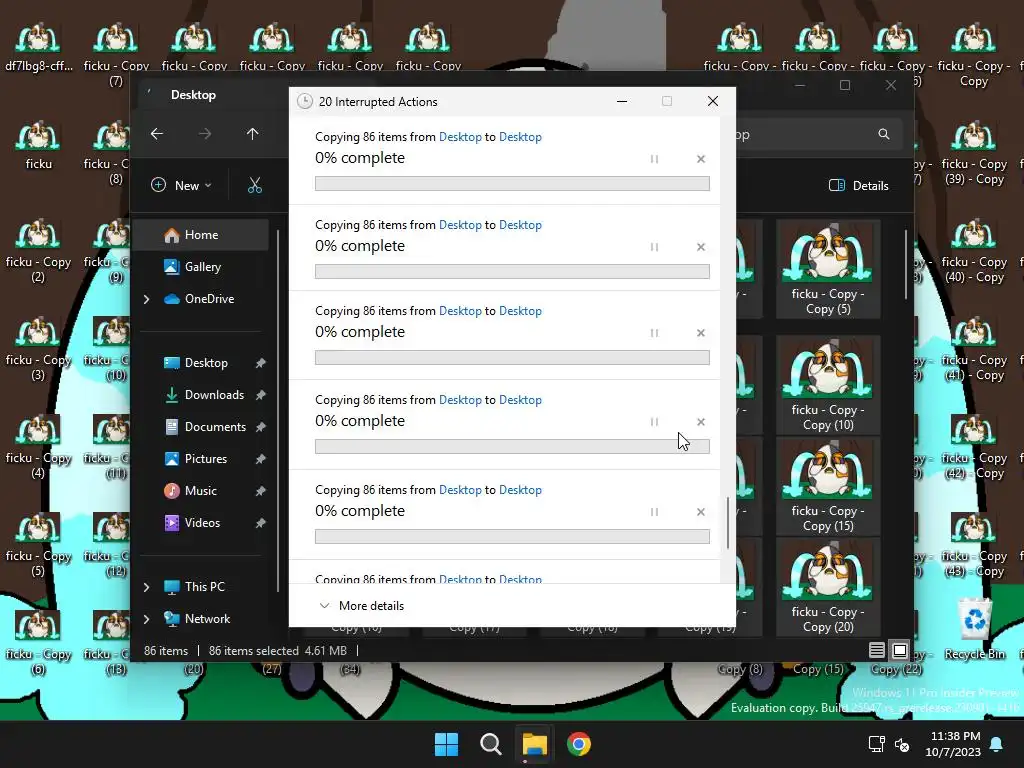Open destination Desktop link in first copy row

[x=520, y=136]
